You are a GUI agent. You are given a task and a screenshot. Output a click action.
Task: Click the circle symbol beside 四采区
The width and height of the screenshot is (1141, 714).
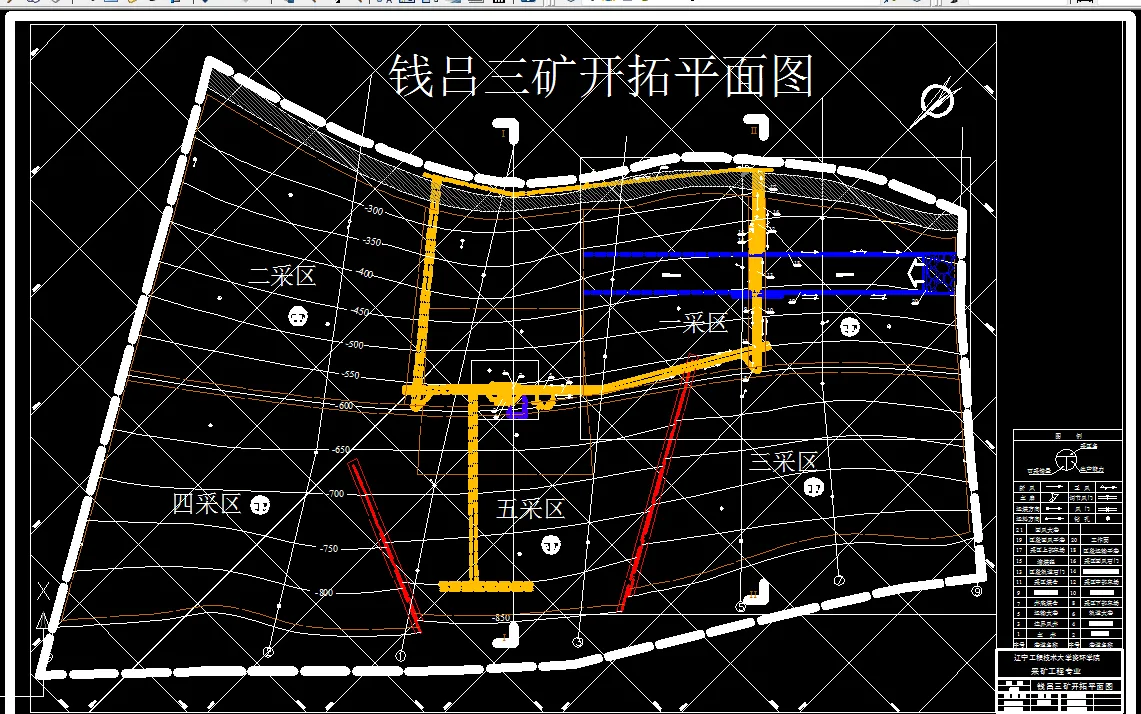pos(260,504)
